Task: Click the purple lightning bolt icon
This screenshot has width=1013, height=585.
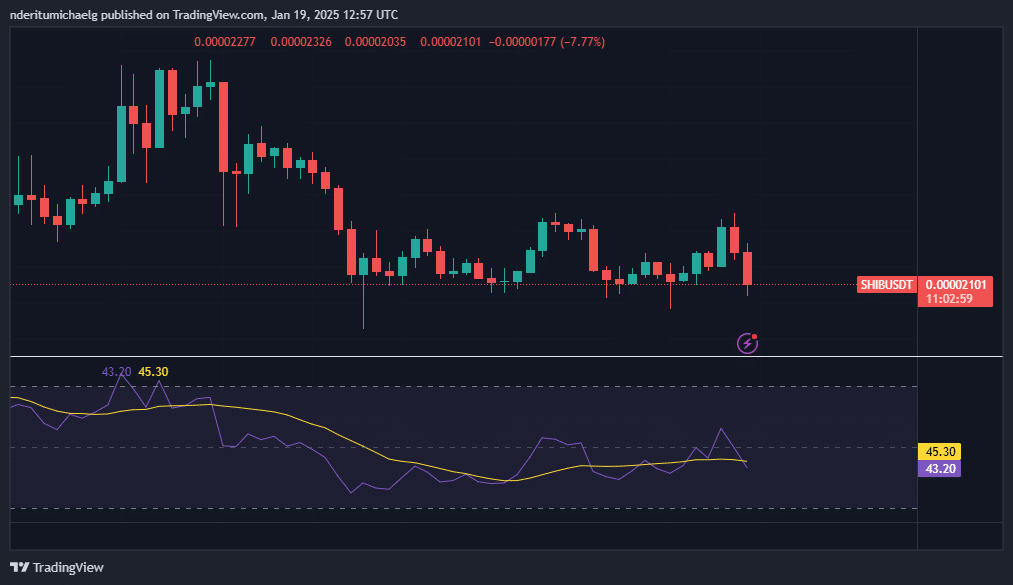Action: pyautogui.click(x=747, y=344)
